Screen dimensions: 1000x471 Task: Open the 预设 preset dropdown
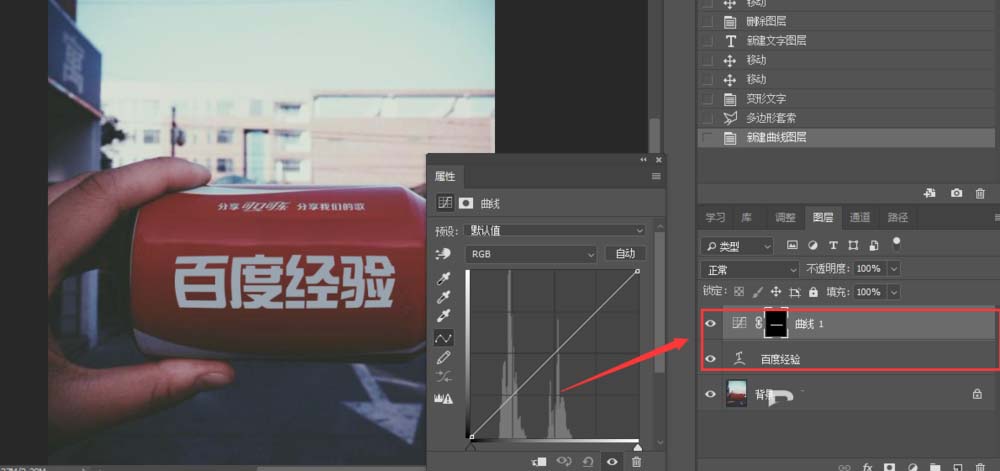(x=554, y=230)
